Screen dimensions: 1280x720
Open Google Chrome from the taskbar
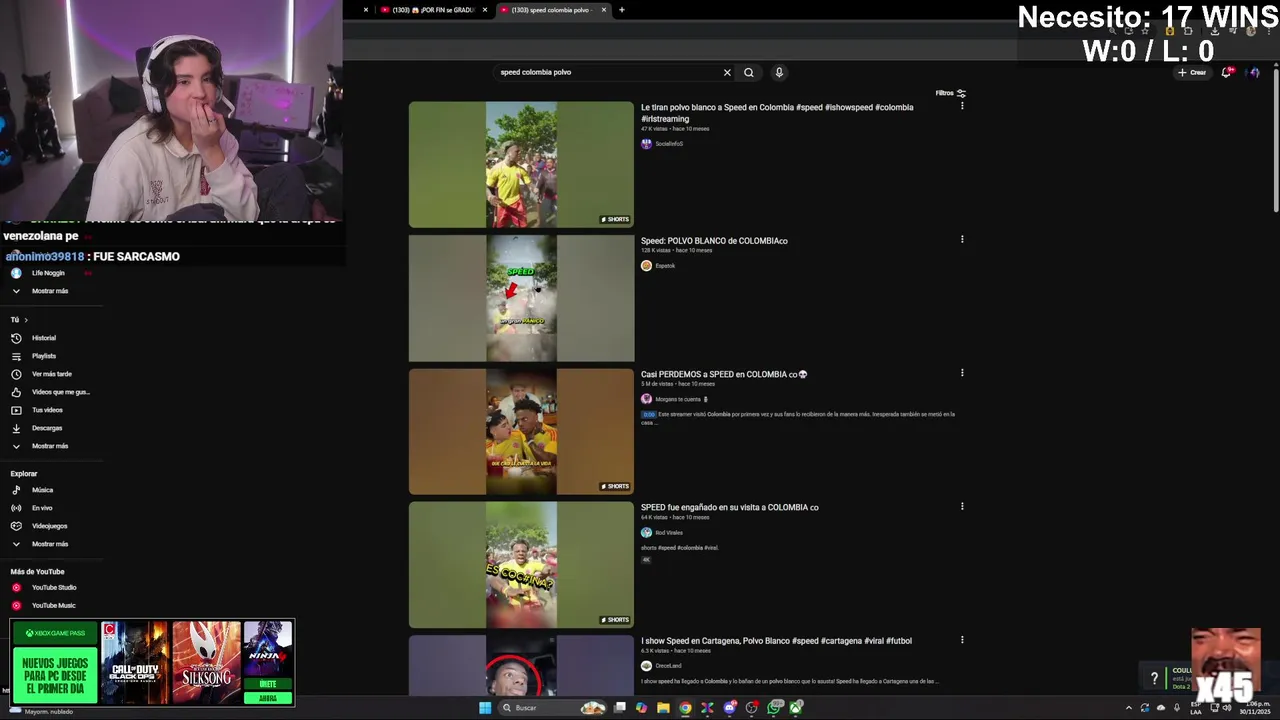pyautogui.click(x=685, y=708)
